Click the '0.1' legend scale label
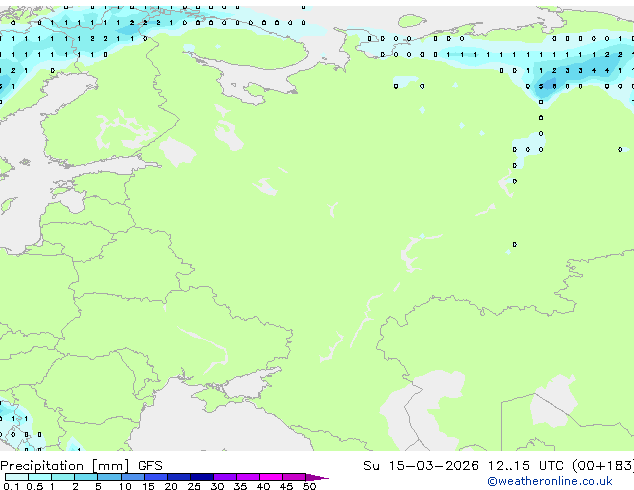The image size is (634, 490). (x=11, y=486)
